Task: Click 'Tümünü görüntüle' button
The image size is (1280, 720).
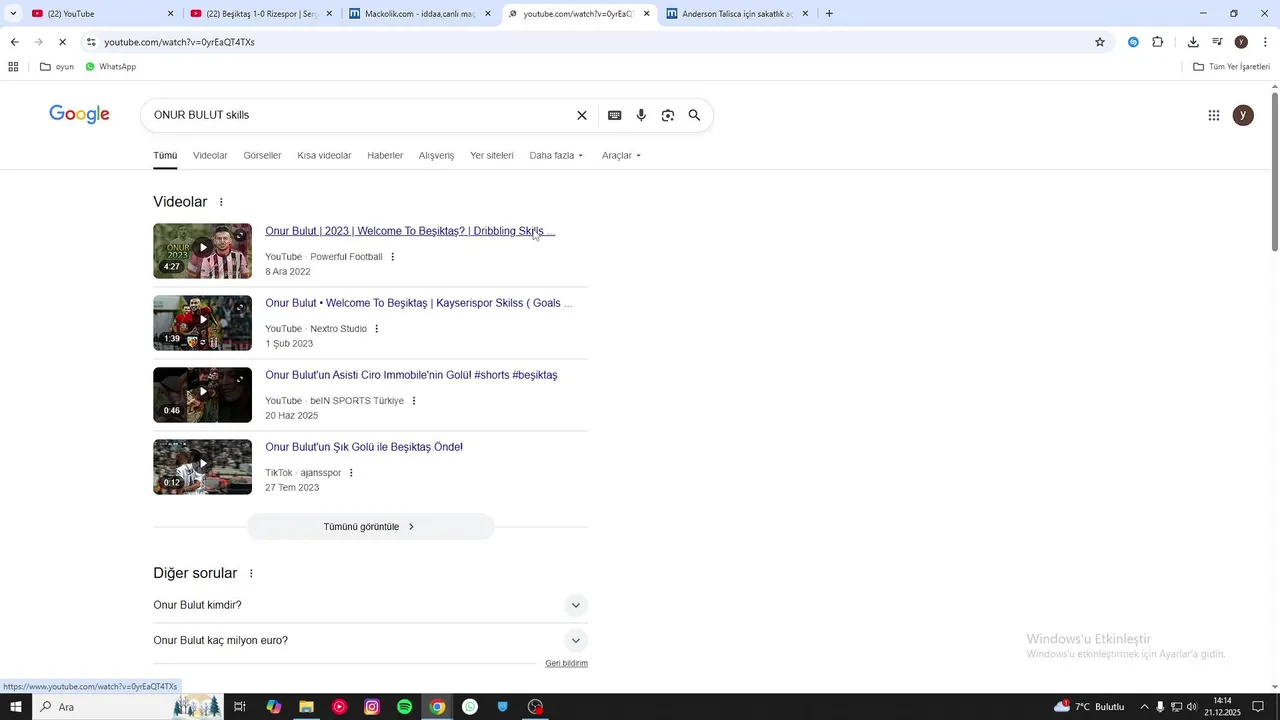Action: (370, 527)
